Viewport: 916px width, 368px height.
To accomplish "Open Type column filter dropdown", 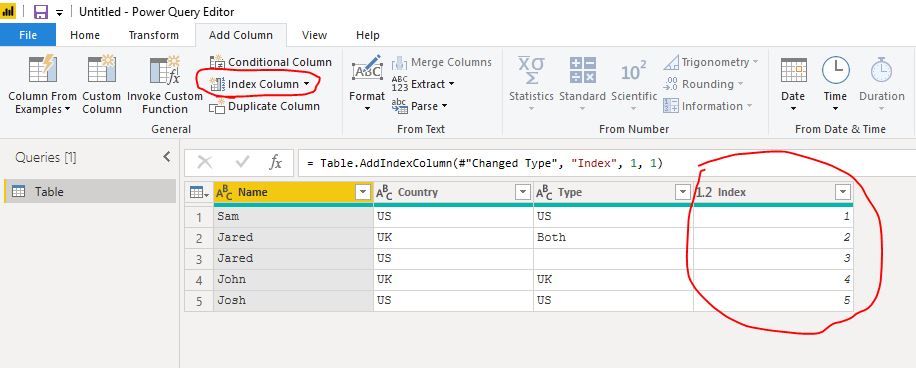I will [682, 192].
